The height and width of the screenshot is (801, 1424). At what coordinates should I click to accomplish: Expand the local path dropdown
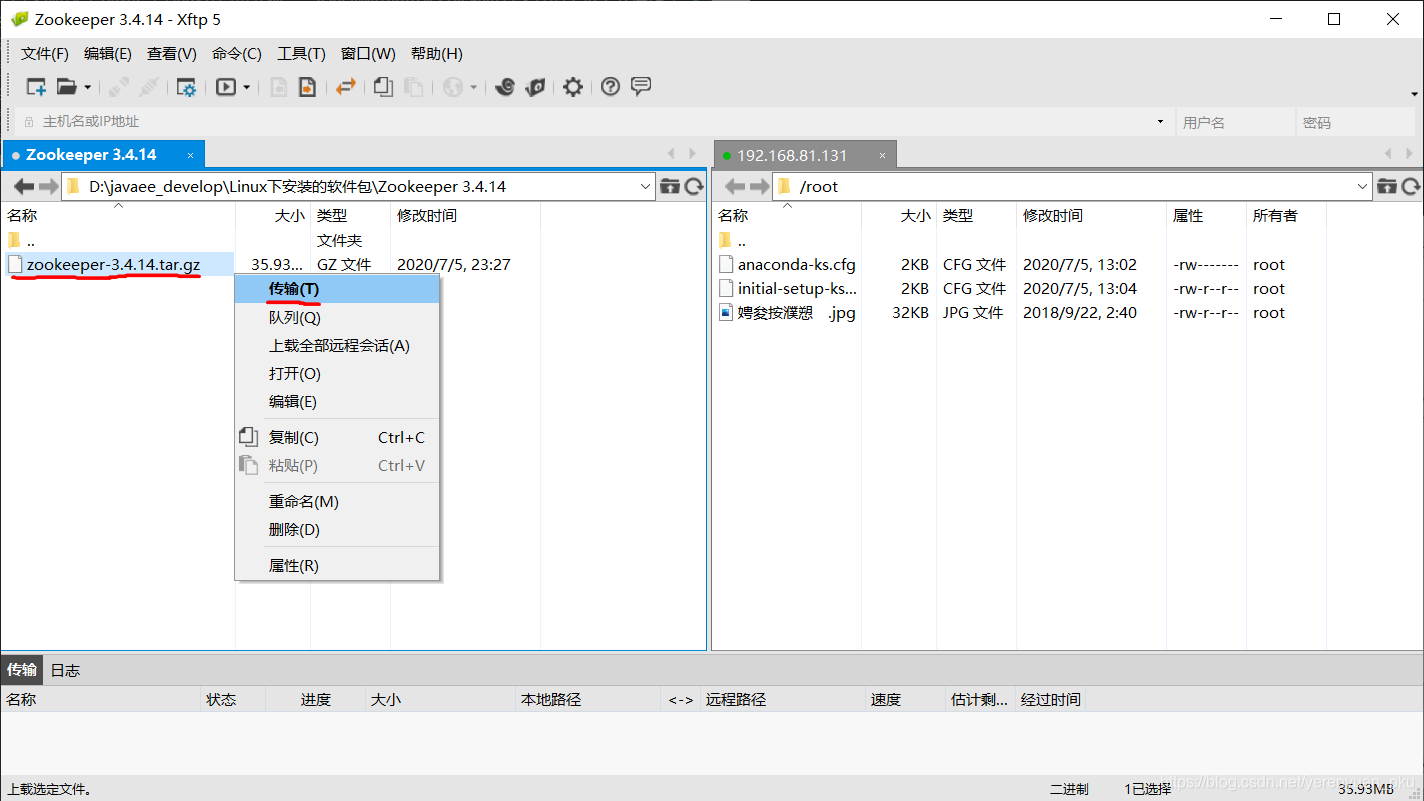(x=646, y=186)
